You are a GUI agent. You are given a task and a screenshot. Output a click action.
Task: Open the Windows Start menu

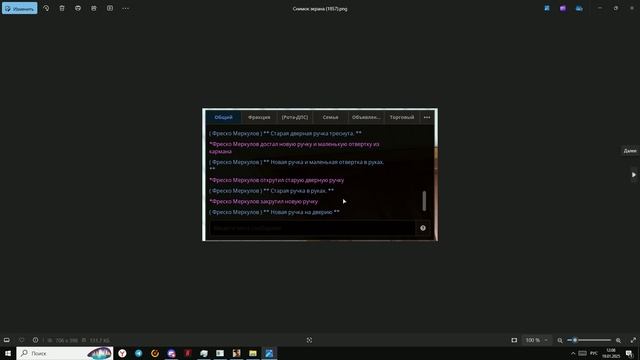pyautogui.click(x=7, y=353)
